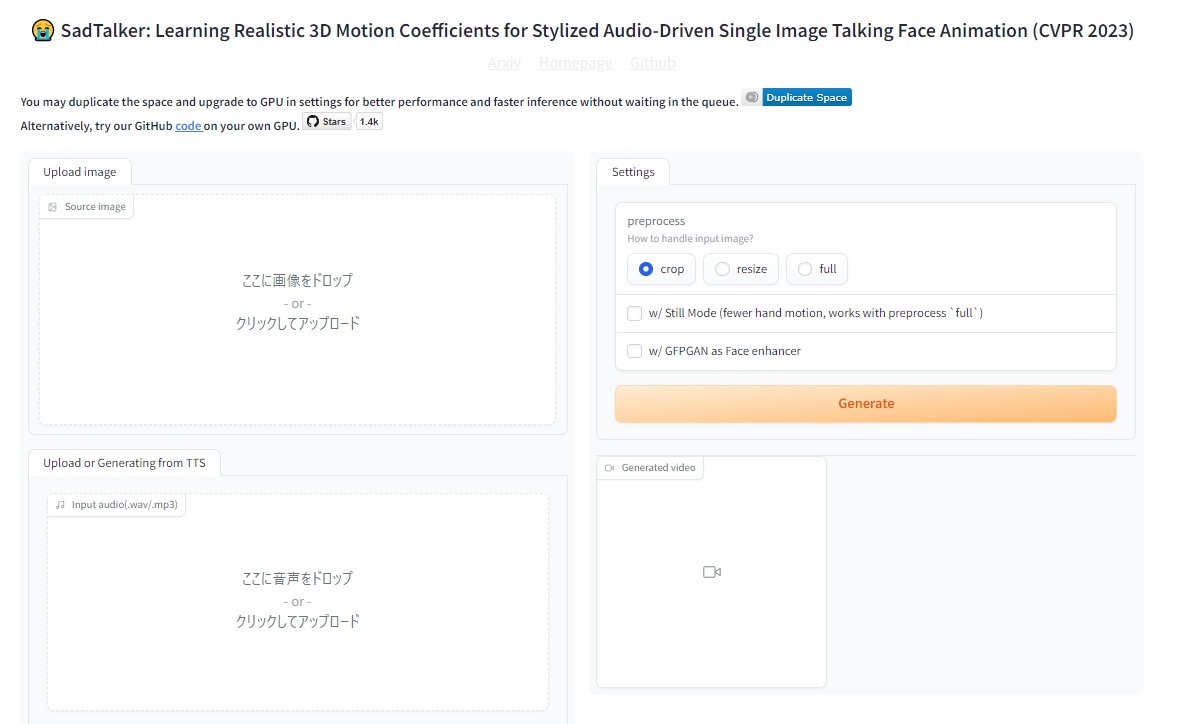Image resolution: width=1177 pixels, height=724 pixels.
Task: Open the Settings tab
Action: [x=633, y=172]
